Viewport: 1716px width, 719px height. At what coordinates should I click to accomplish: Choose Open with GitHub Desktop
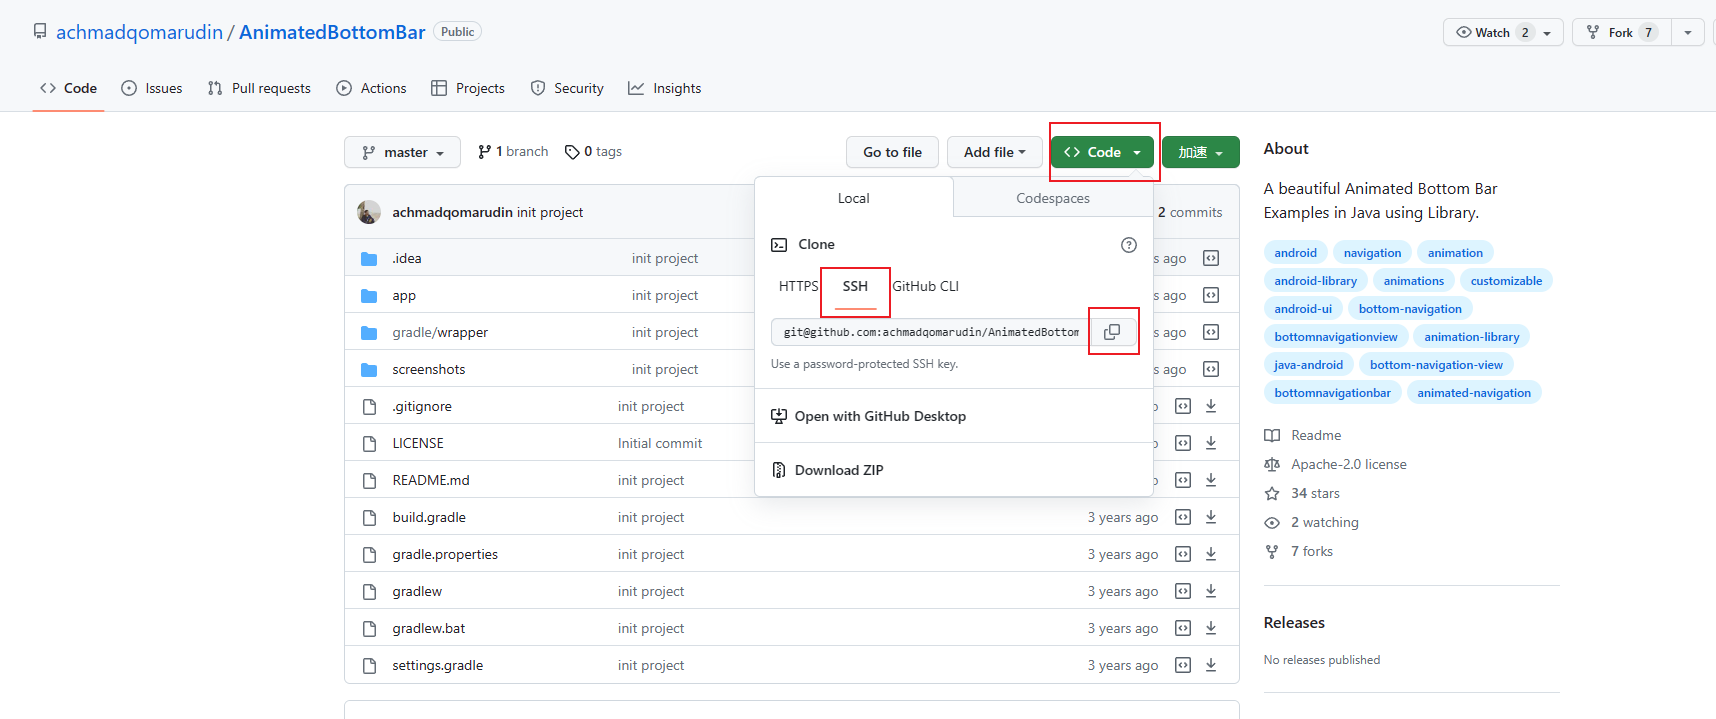868,416
